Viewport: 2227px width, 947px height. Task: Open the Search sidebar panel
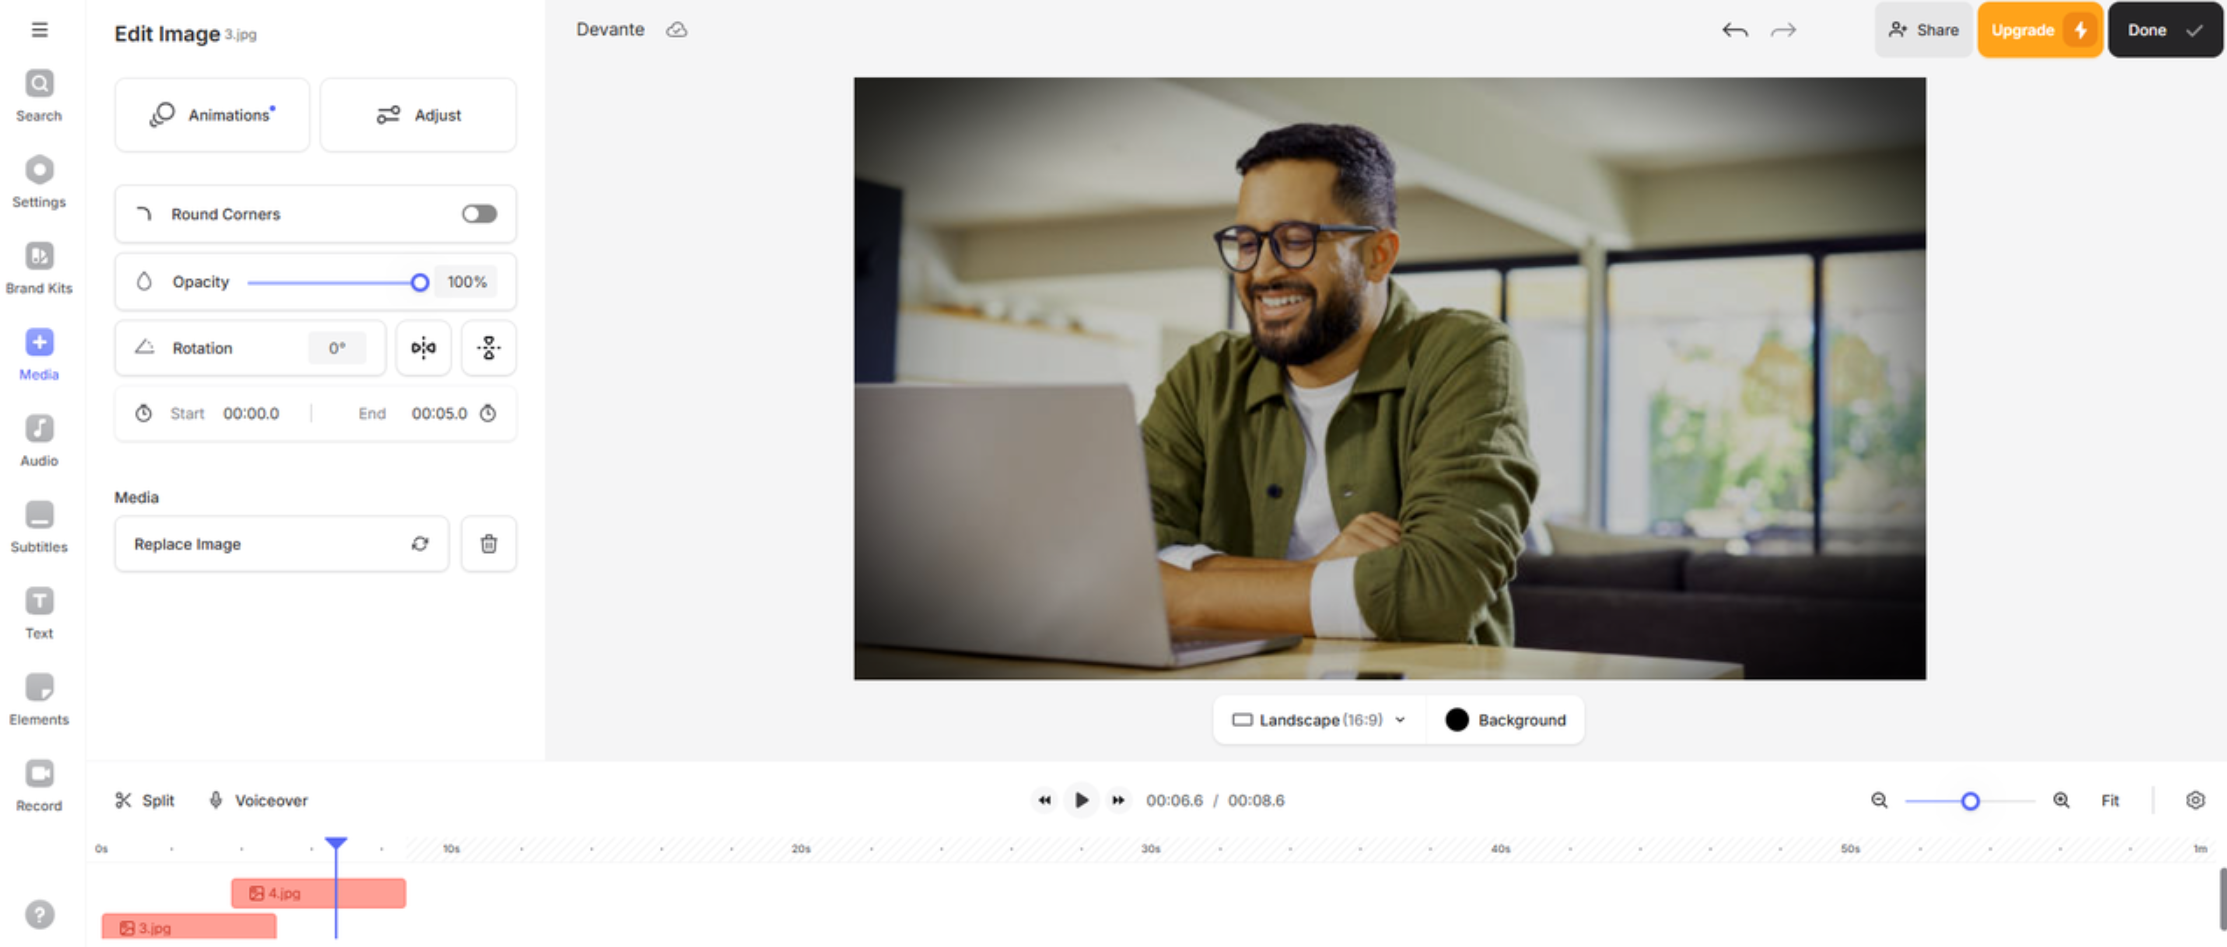point(39,96)
